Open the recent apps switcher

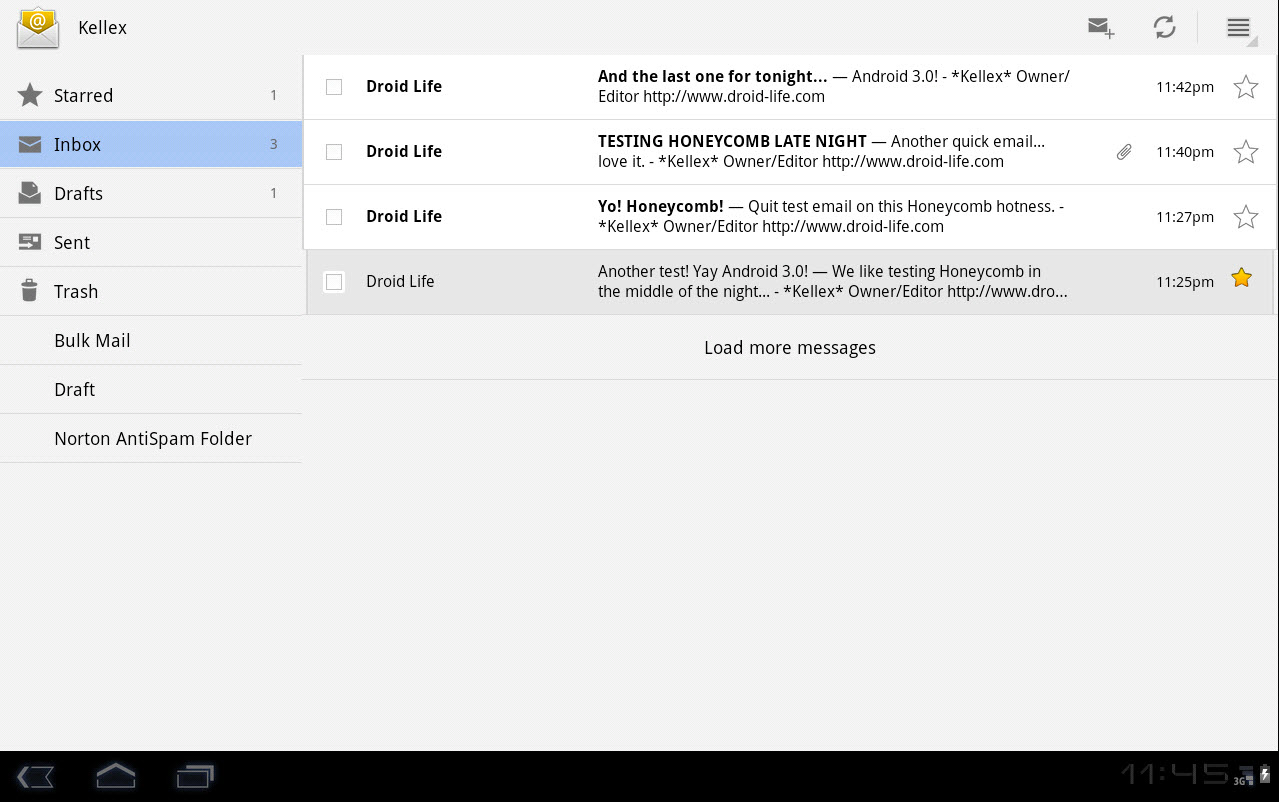[x=195, y=776]
